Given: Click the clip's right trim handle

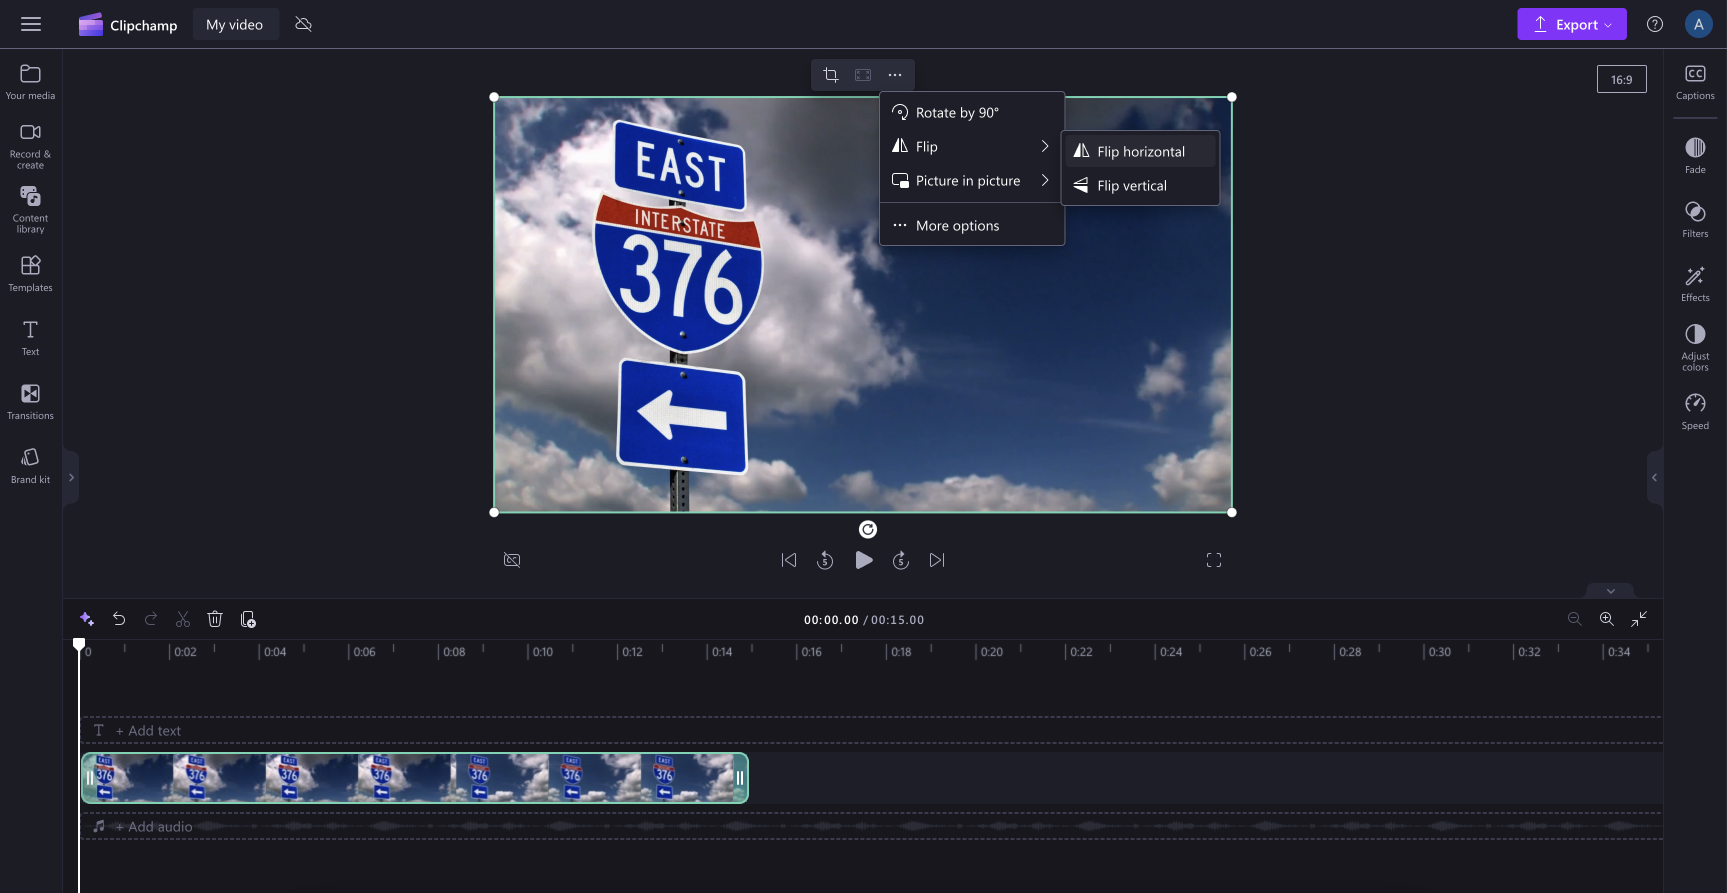Looking at the screenshot, I should 740,778.
